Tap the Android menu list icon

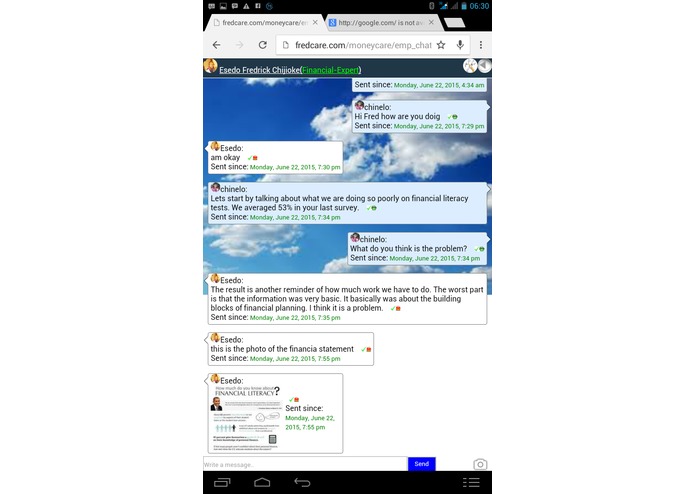(471, 482)
